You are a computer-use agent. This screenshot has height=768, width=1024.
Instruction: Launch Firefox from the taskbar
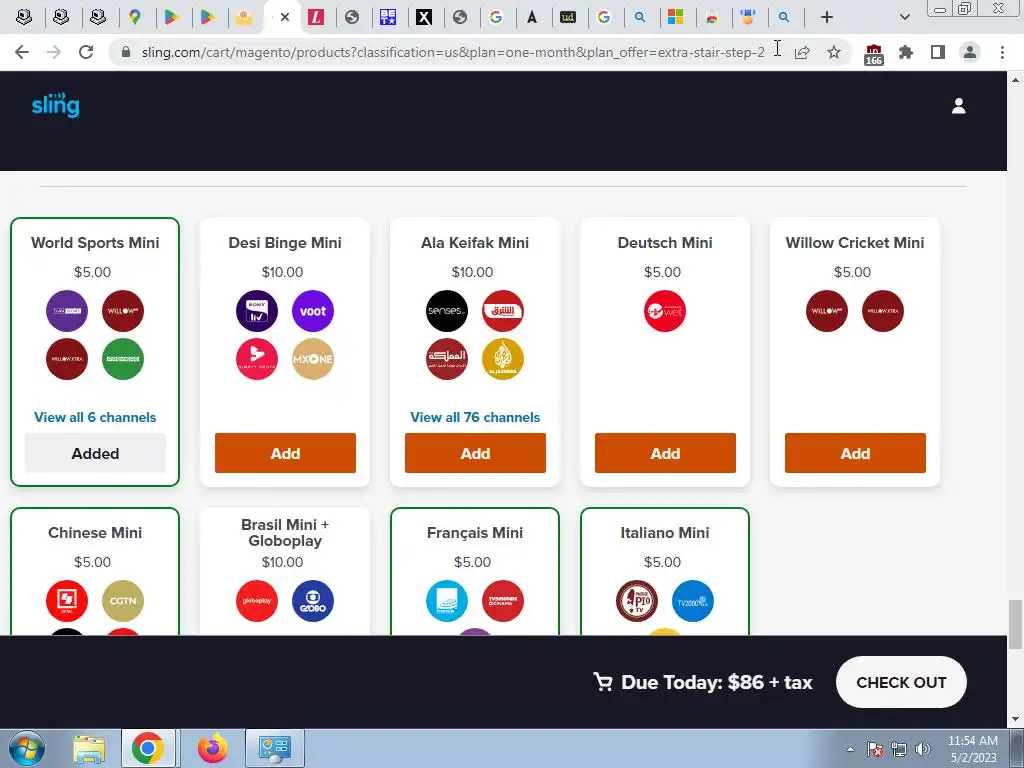click(x=212, y=748)
